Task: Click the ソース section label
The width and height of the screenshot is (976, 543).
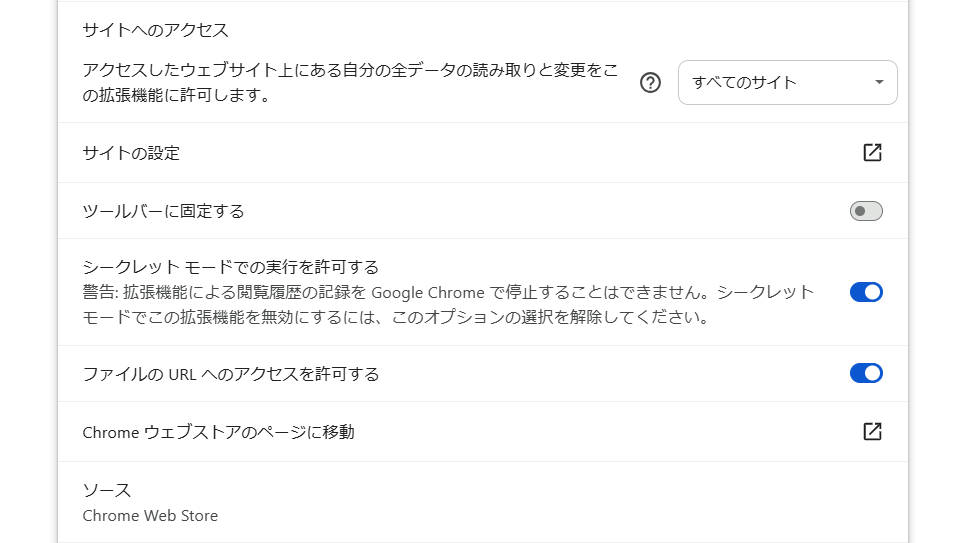Action: pyautogui.click(x=107, y=490)
